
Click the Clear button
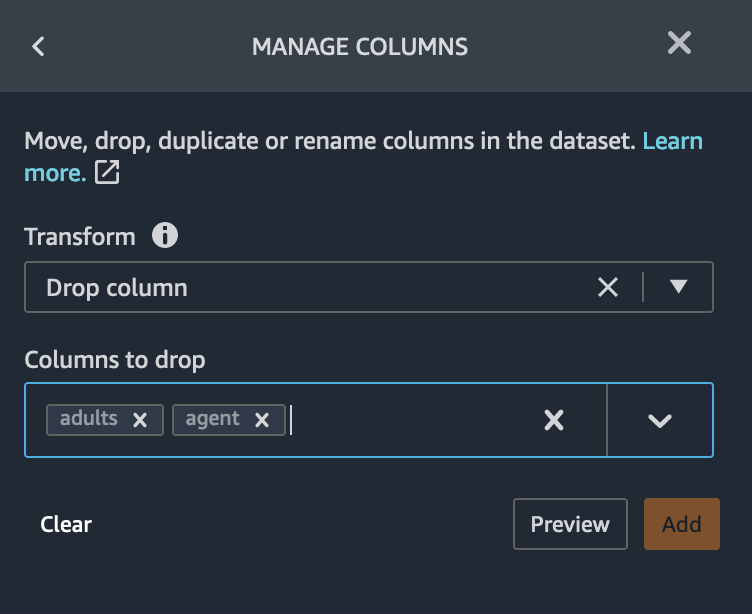click(66, 524)
